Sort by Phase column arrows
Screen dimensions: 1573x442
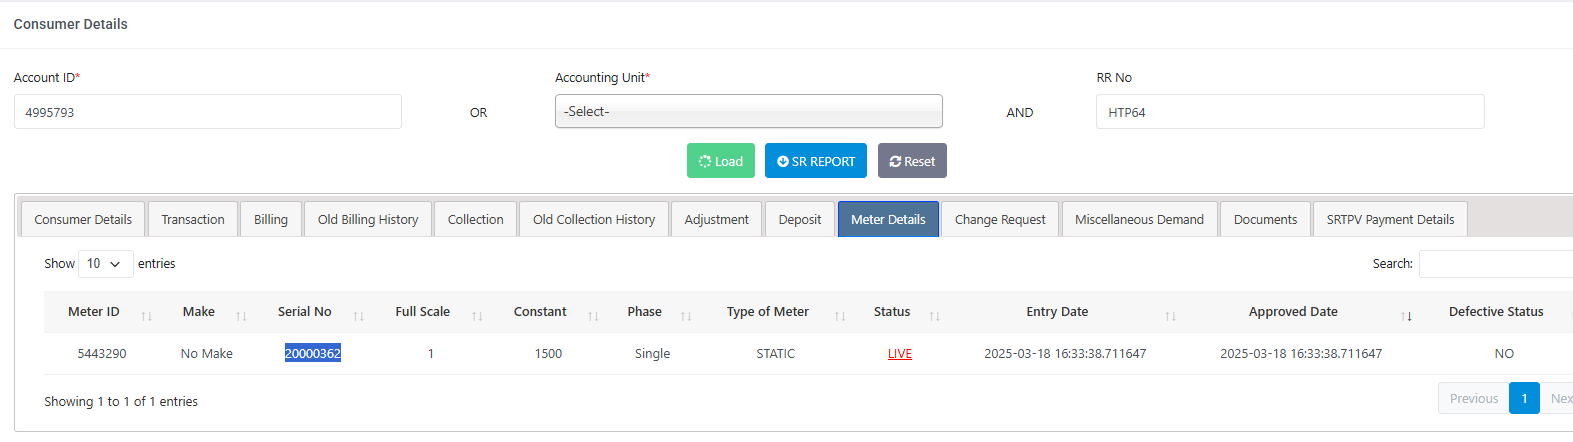click(x=686, y=316)
